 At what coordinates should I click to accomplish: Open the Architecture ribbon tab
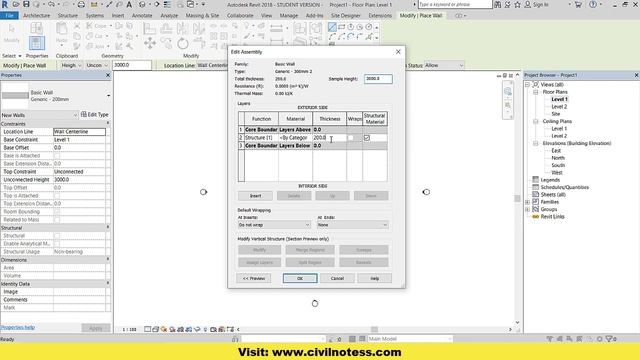tap(36, 16)
